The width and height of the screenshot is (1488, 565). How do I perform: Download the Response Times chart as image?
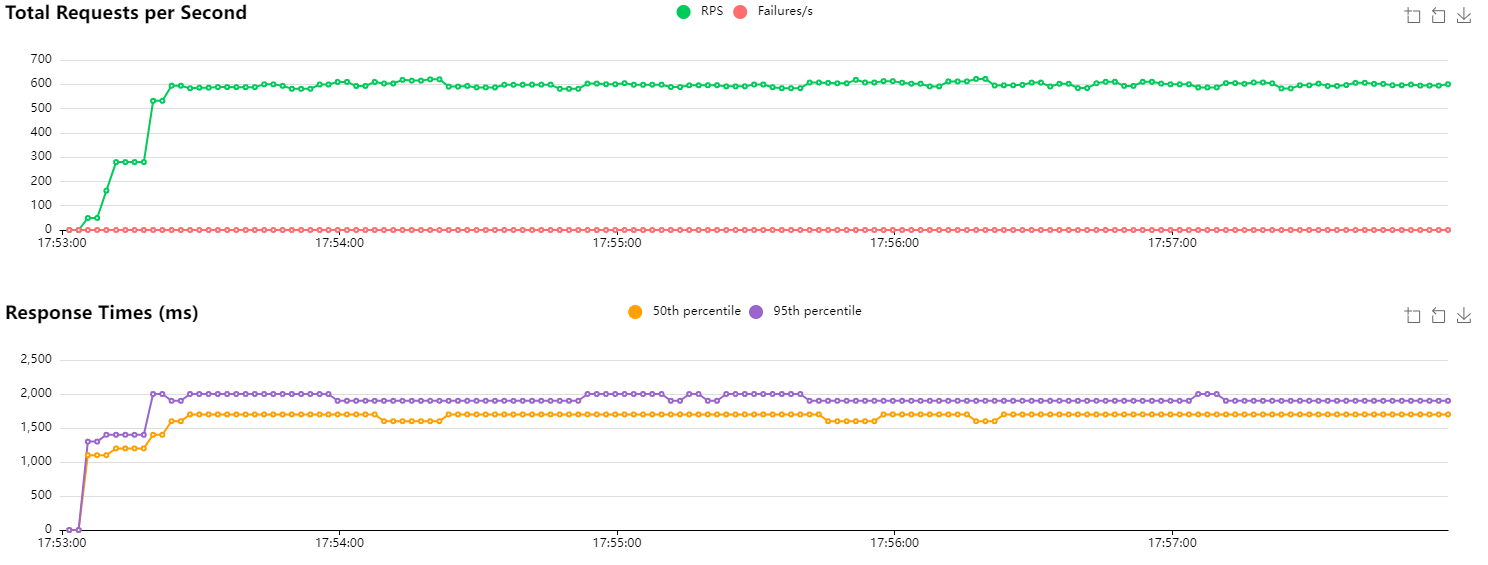[1464, 316]
